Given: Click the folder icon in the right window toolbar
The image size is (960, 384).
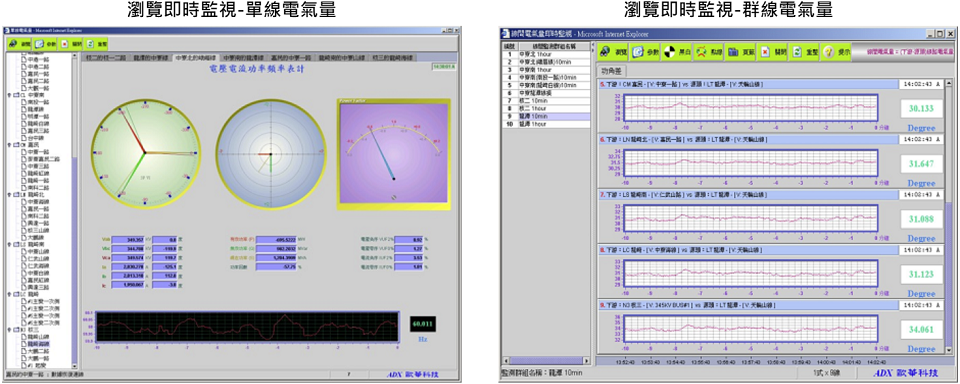Looking at the screenshot, I should click(733, 52).
